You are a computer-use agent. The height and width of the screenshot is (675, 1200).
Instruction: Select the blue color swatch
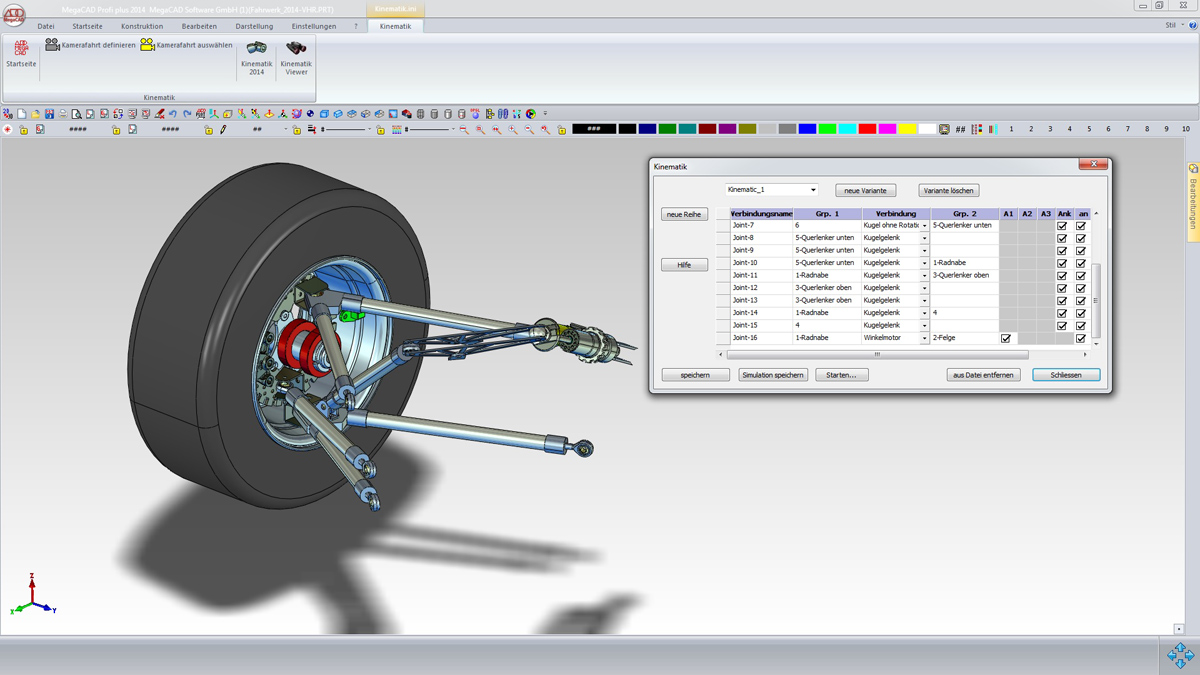coord(807,129)
